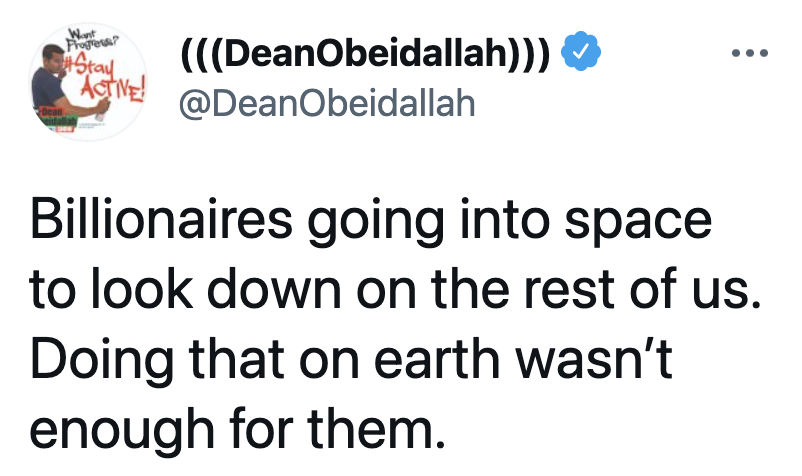Viewport: 802px width, 476px height.
Task: Click the word 'them.' ending the tweet
Action: (376, 427)
